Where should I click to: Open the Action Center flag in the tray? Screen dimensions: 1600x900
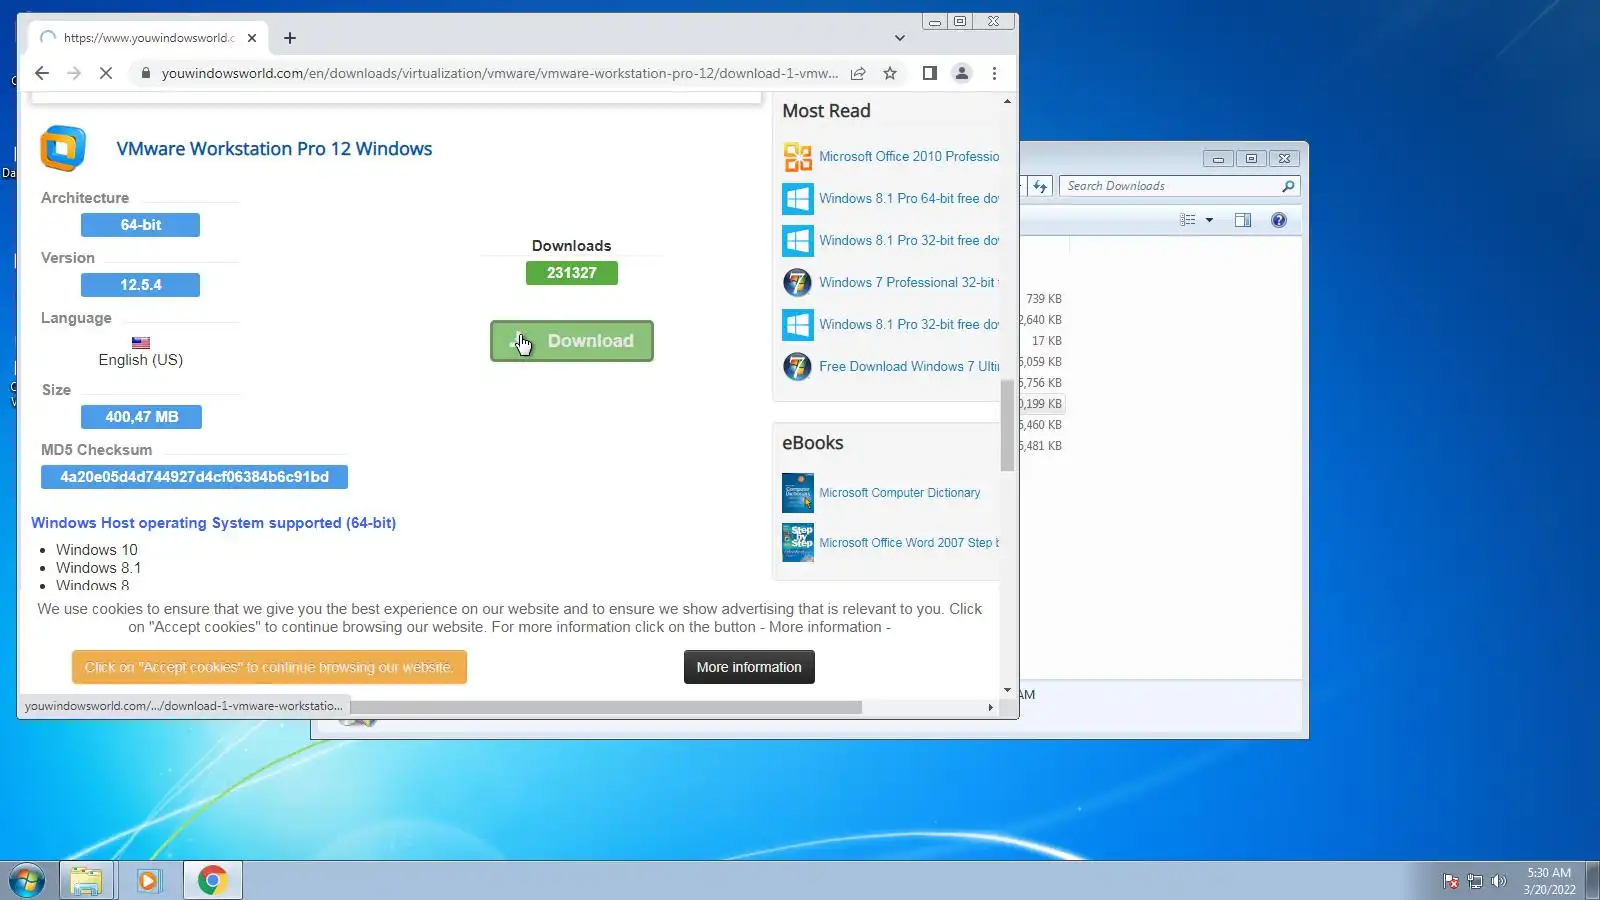coord(1451,881)
